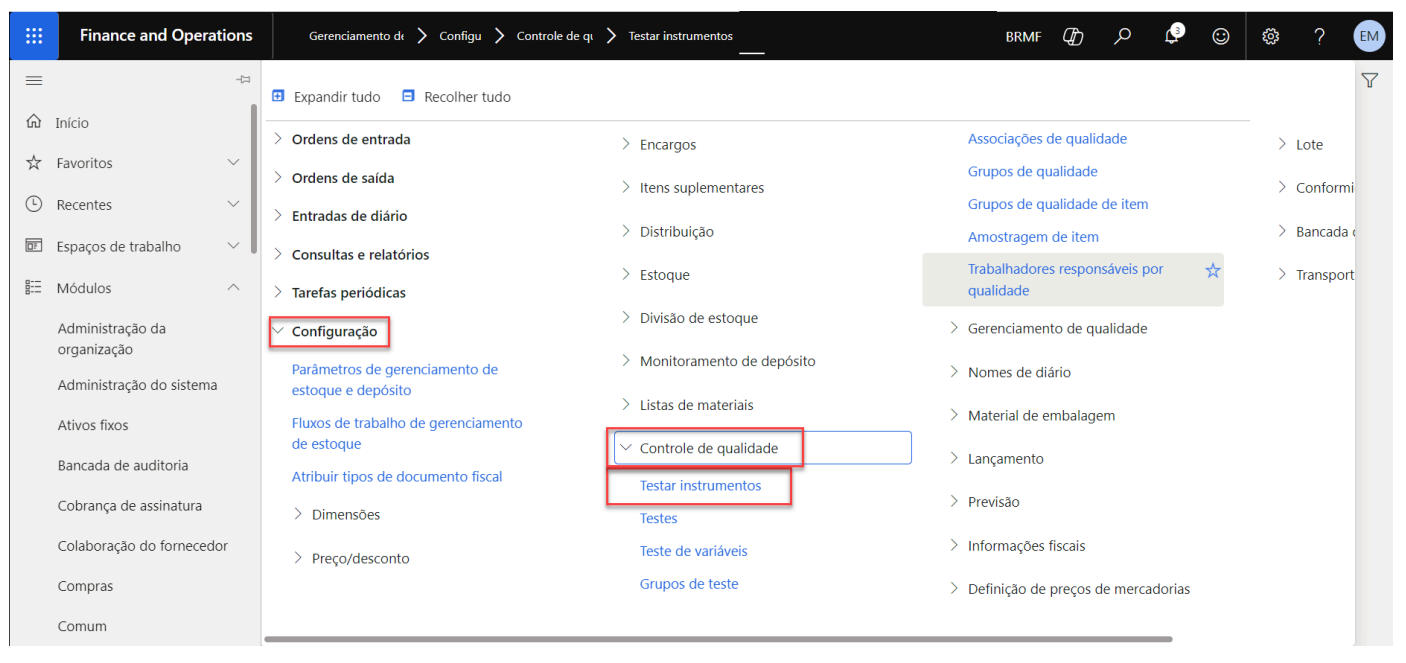Click the feedback smiley icon
The image size is (1406, 663).
(x=1220, y=36)
